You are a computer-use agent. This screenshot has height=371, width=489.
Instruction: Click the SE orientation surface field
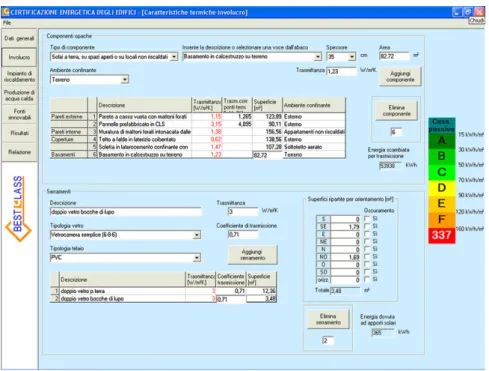345,227
